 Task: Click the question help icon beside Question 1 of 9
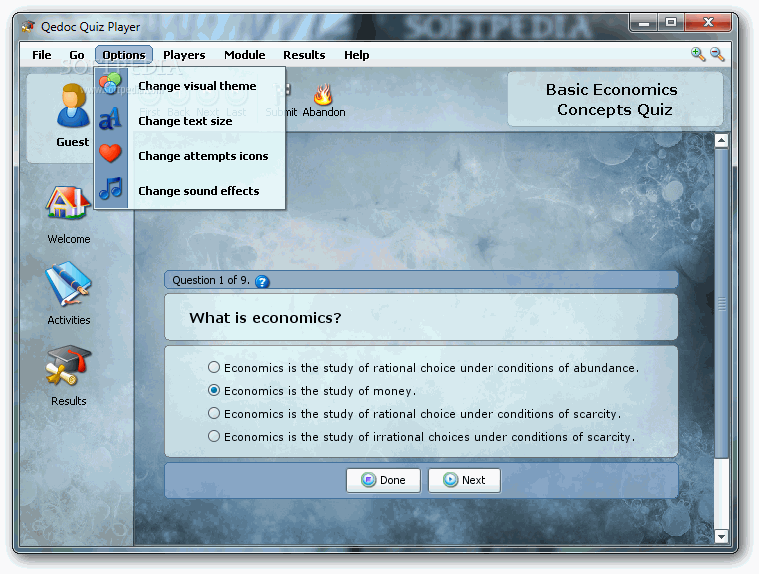pyautogui.click(x=262, y=281)
